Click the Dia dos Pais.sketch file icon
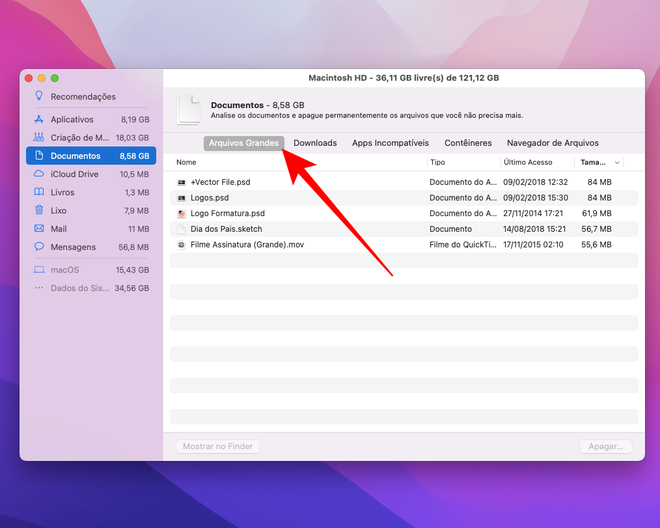Screen dimensions: 660x528 tap(181, 229)
